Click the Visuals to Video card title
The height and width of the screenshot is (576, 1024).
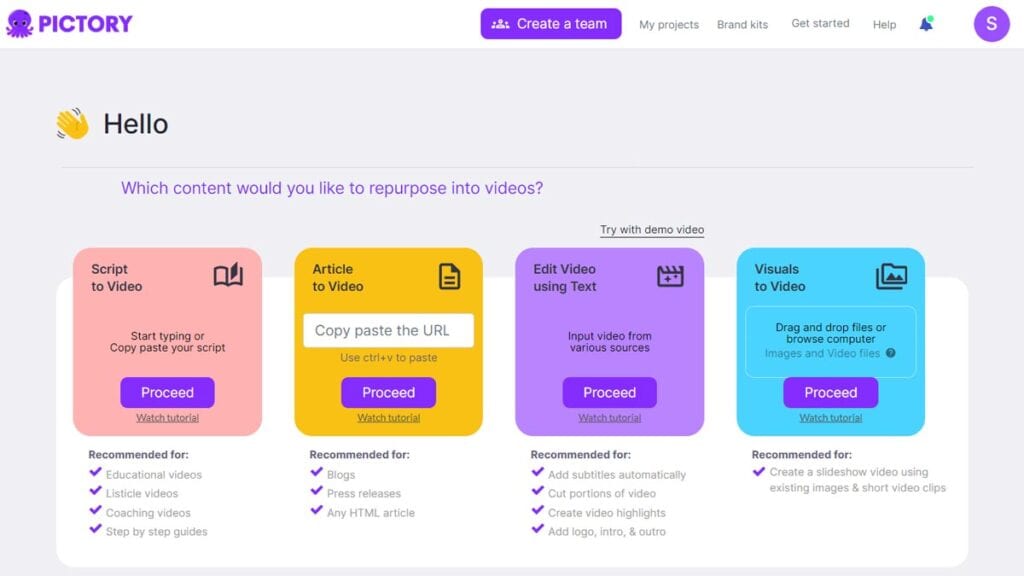779,278
